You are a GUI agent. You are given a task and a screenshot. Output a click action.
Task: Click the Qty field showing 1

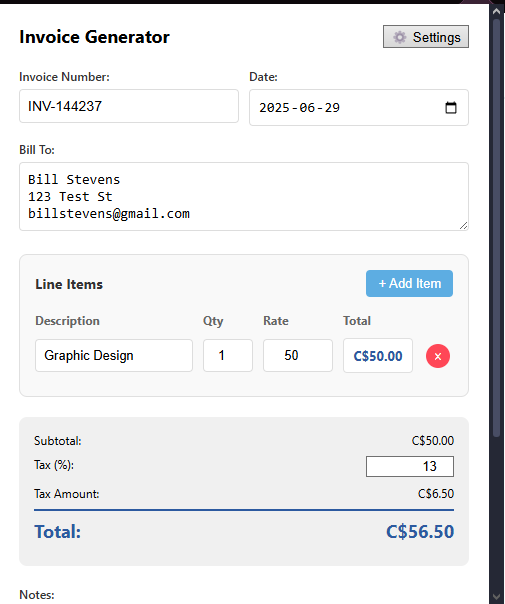pyautogui.click(x=228, y=356)
